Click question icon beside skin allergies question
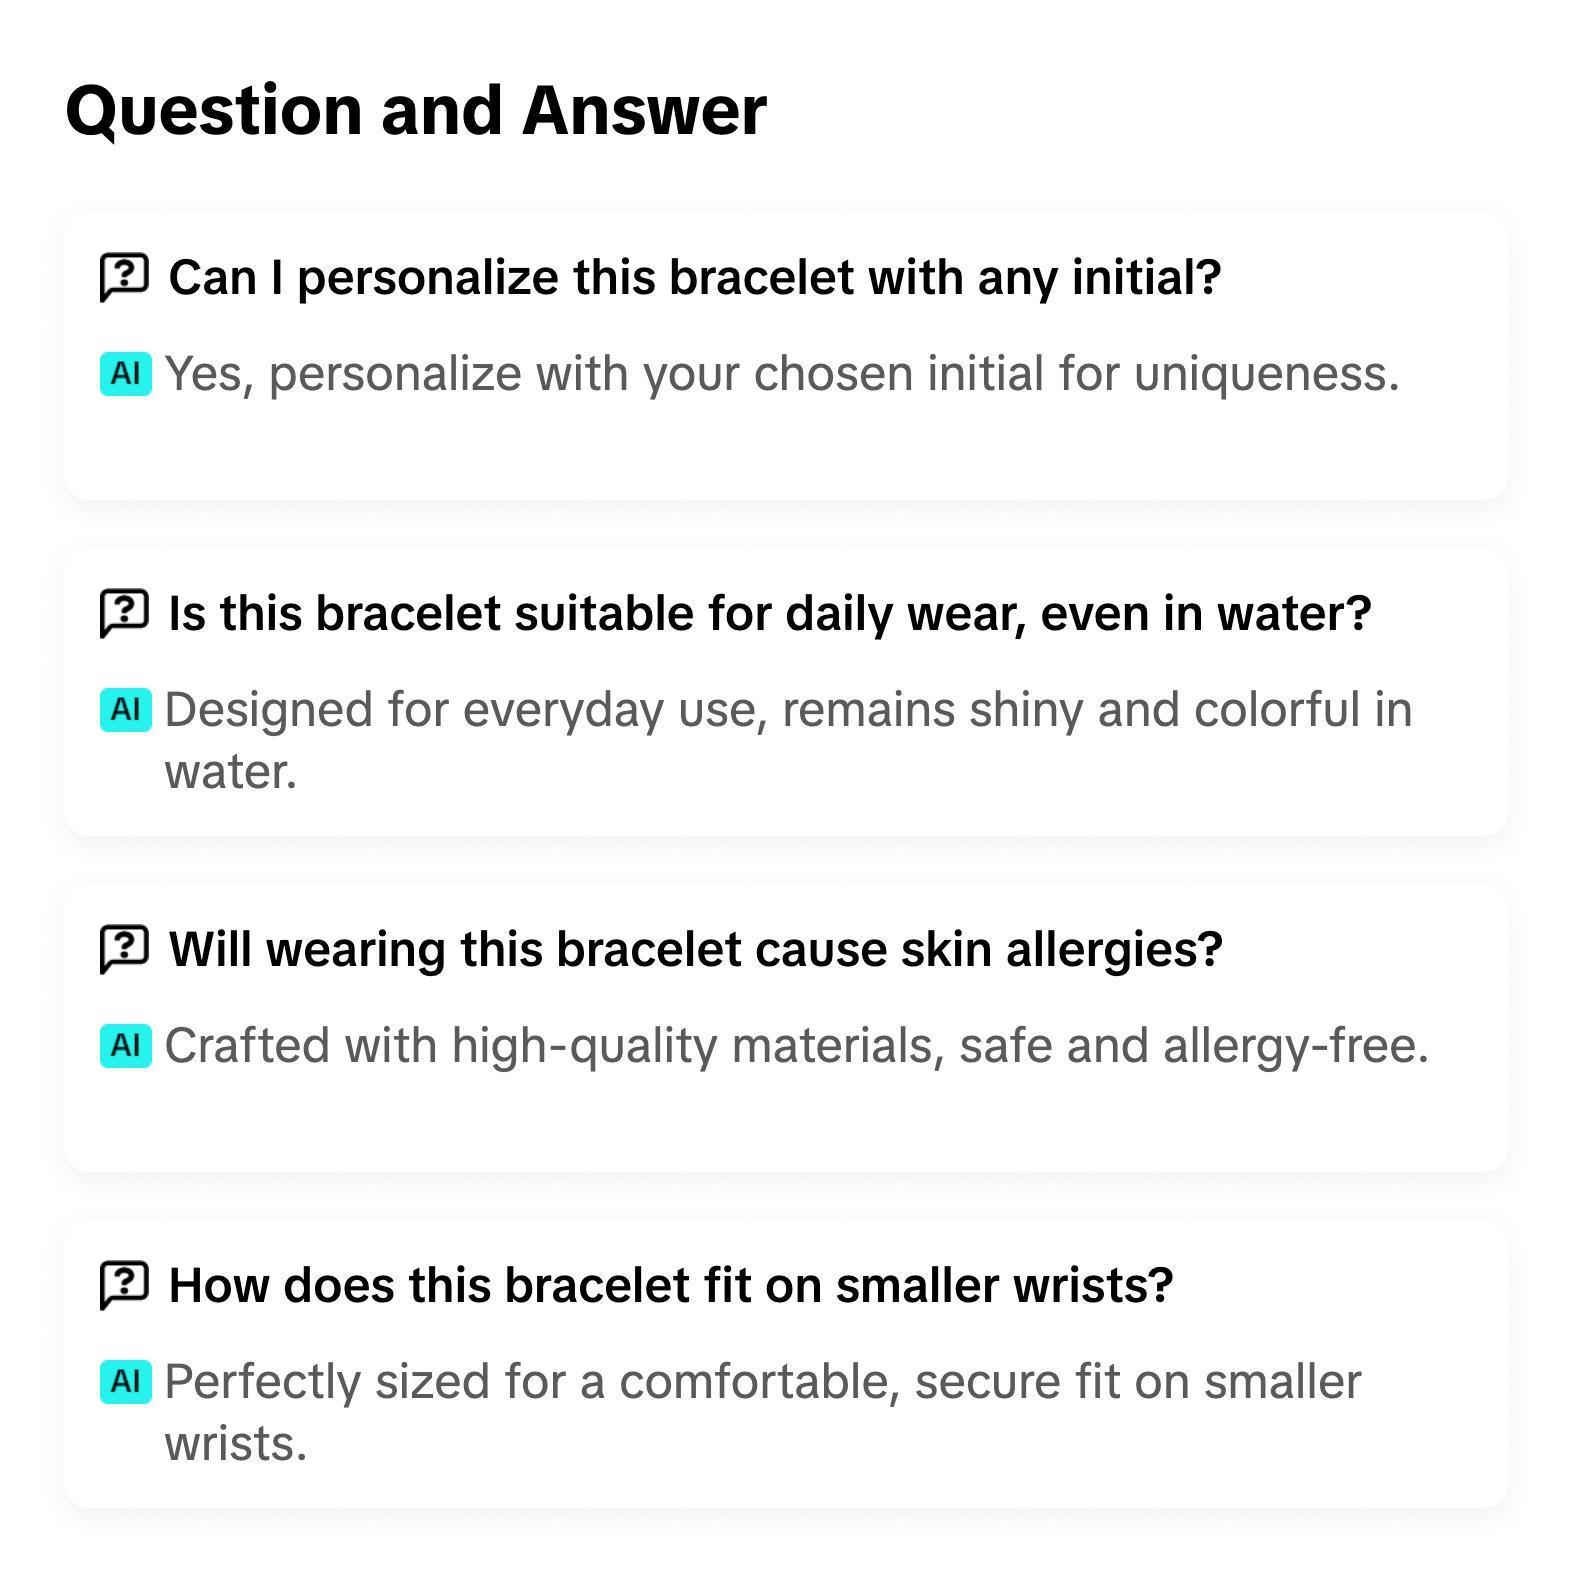This screenshot has height=1572, width=1572. click(x=125, y=949)
